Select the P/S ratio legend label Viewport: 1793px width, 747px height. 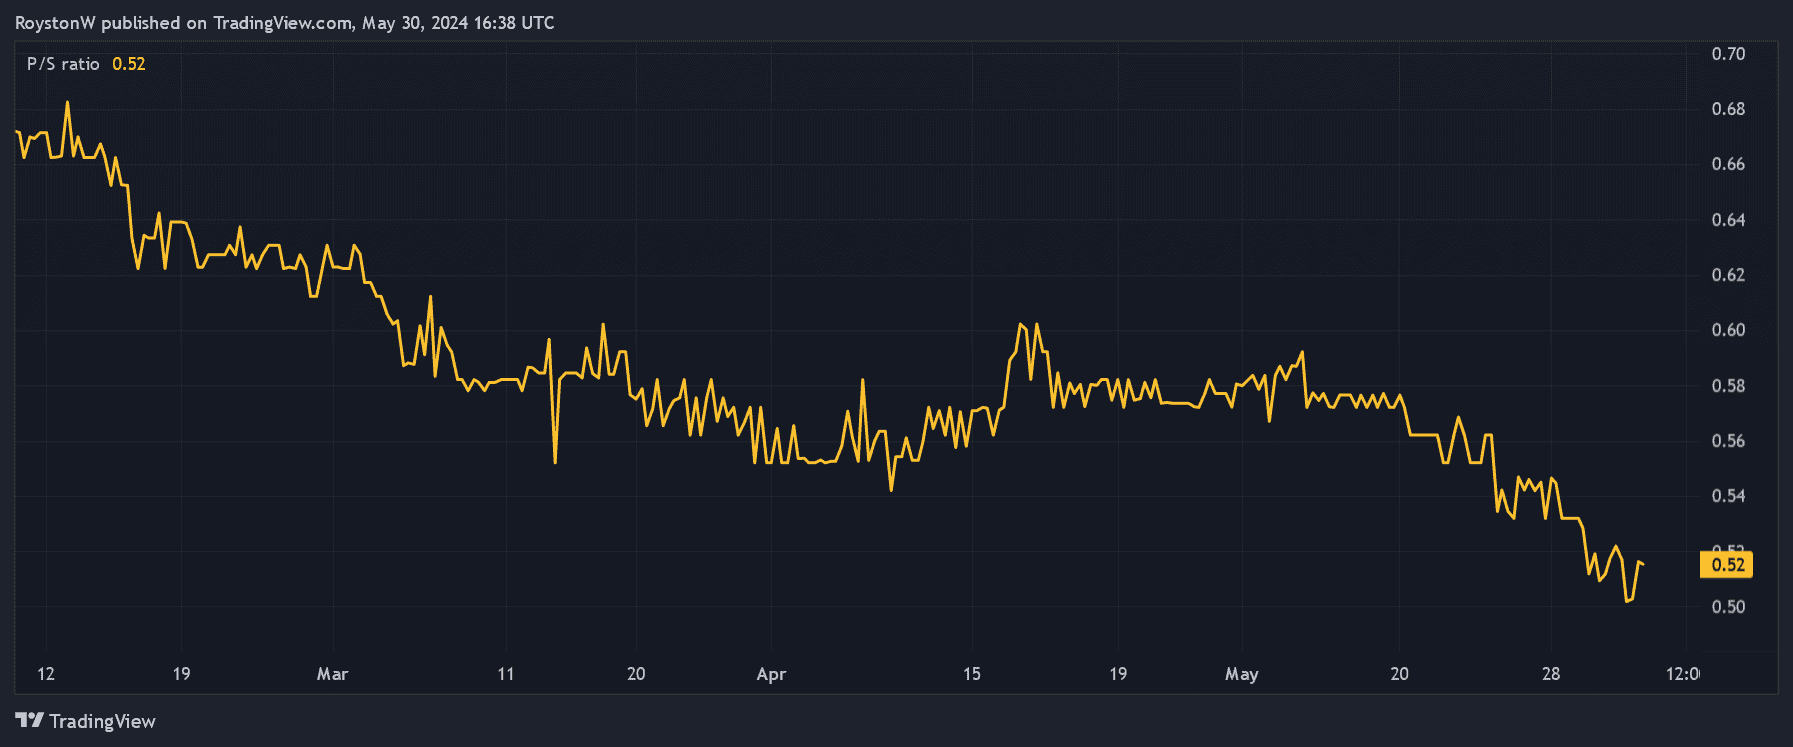pyautogui.click(x=63, y=64)
